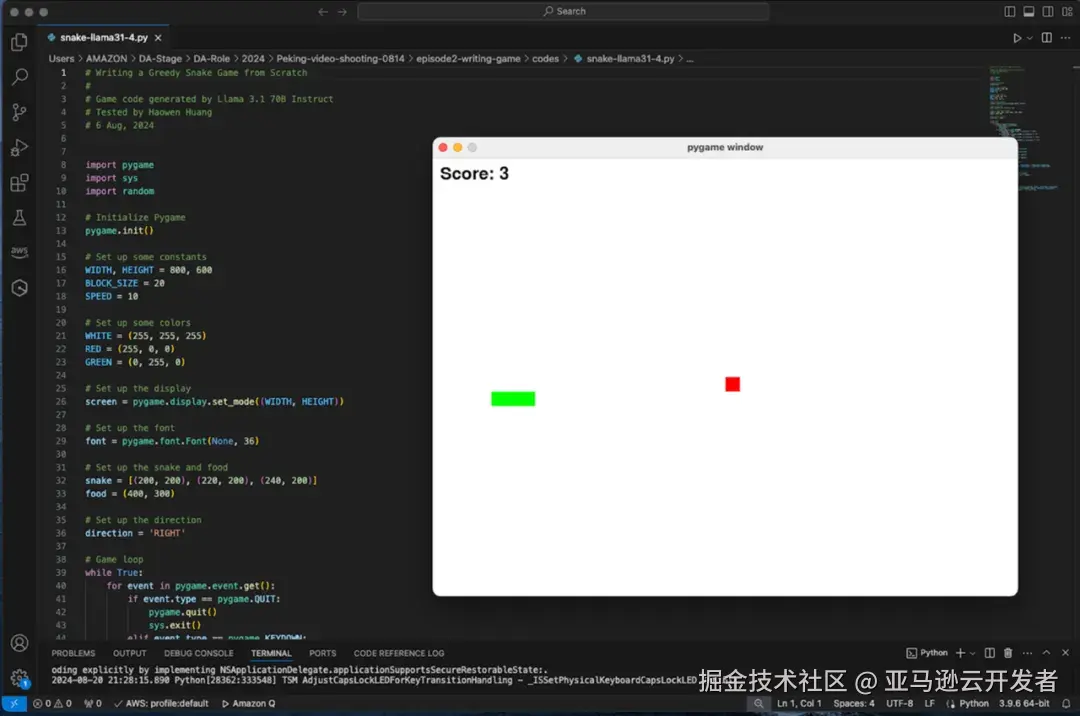Split the editor to the right
Viewport: 1080px width, 716px height.
pos(1046,38)
